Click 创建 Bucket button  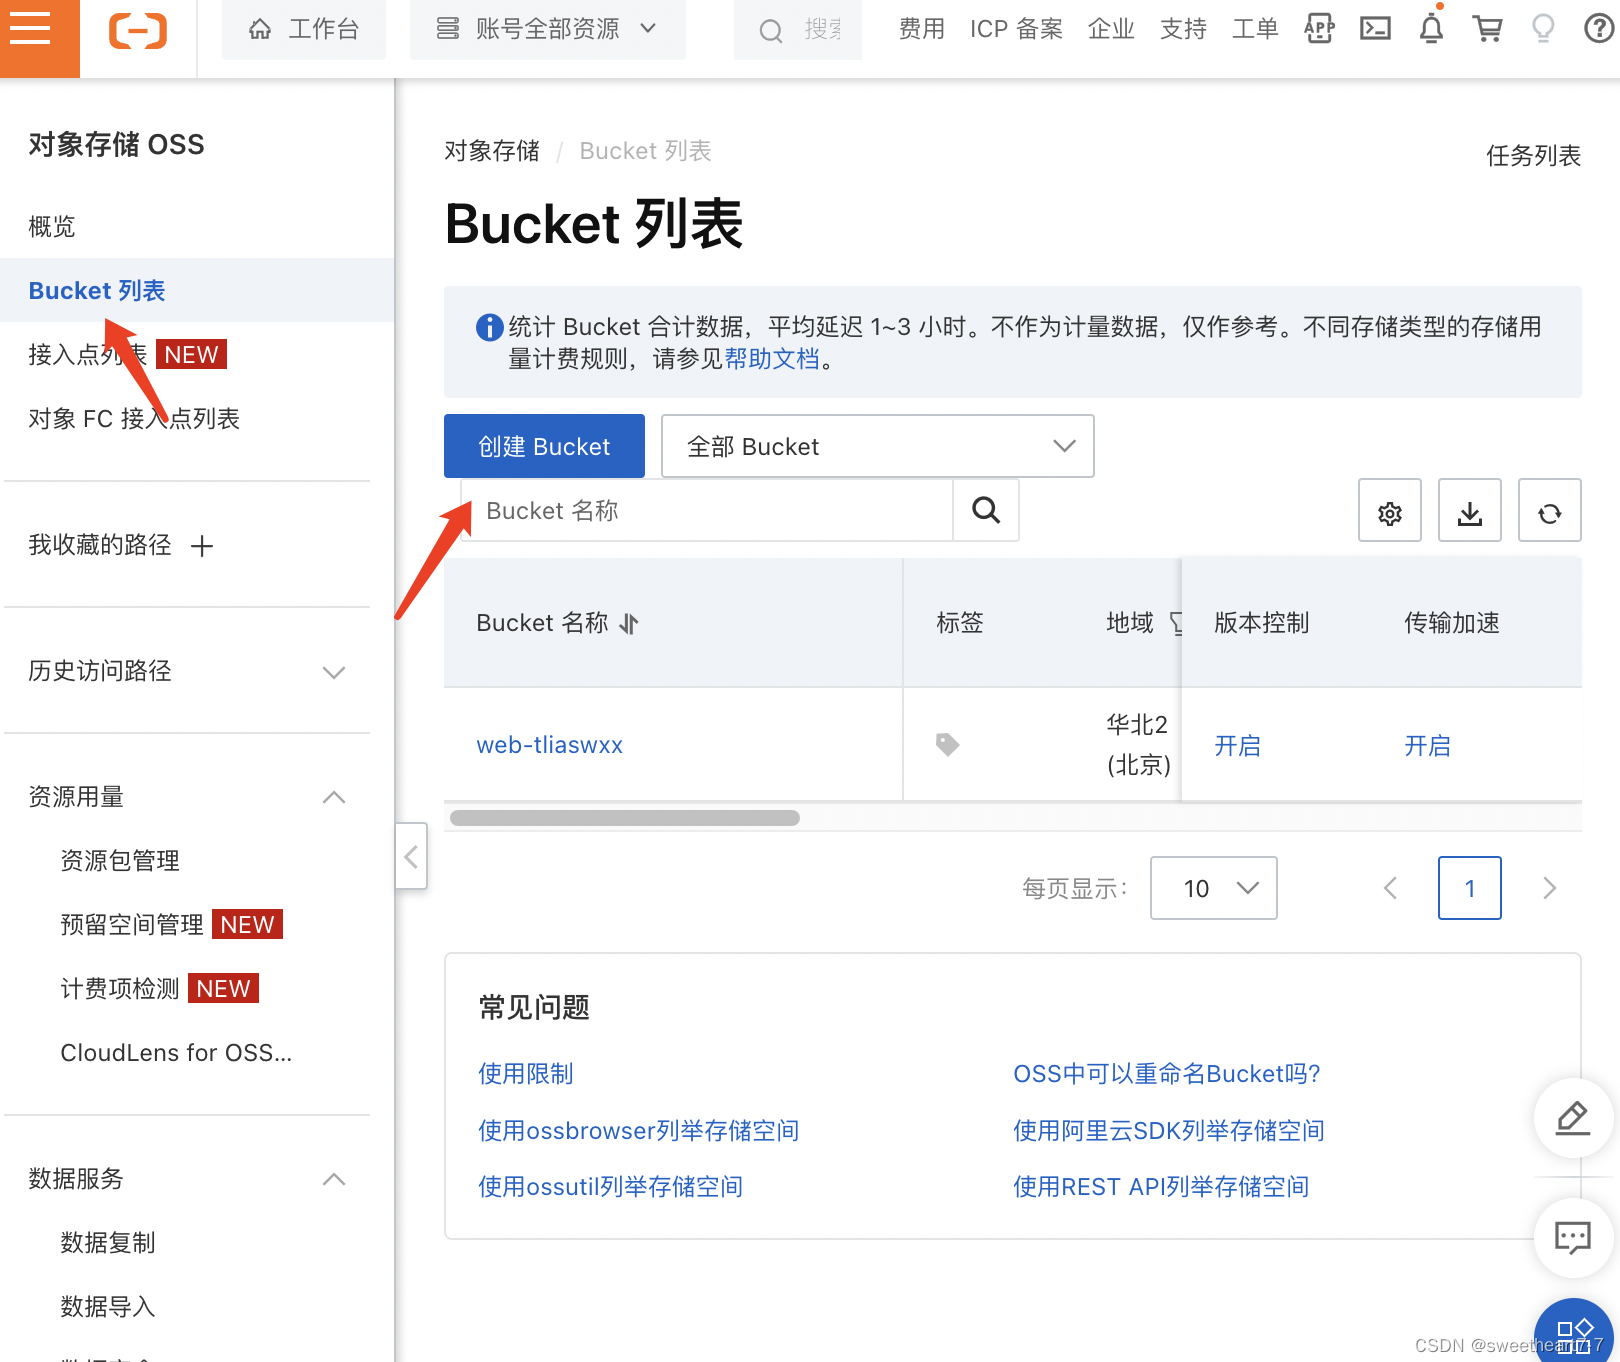(x=544, y=446)
